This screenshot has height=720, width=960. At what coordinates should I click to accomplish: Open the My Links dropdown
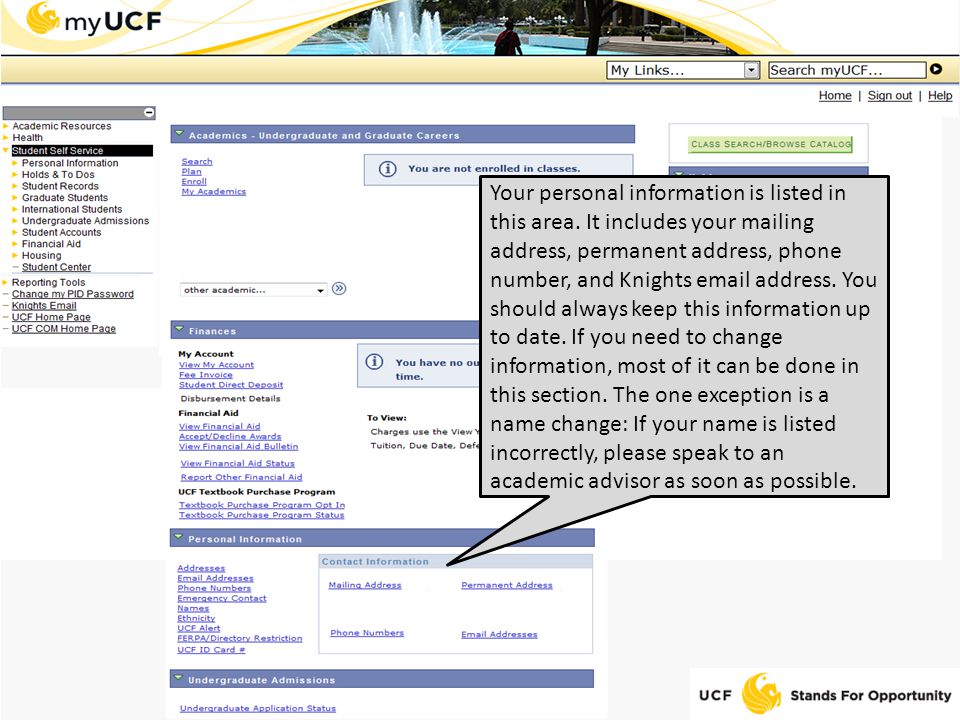(x=683, y=70)
